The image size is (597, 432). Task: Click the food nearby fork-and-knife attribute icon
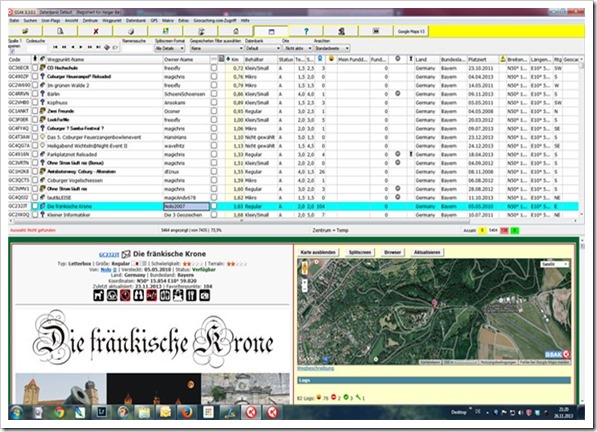[x=191, y=295]
